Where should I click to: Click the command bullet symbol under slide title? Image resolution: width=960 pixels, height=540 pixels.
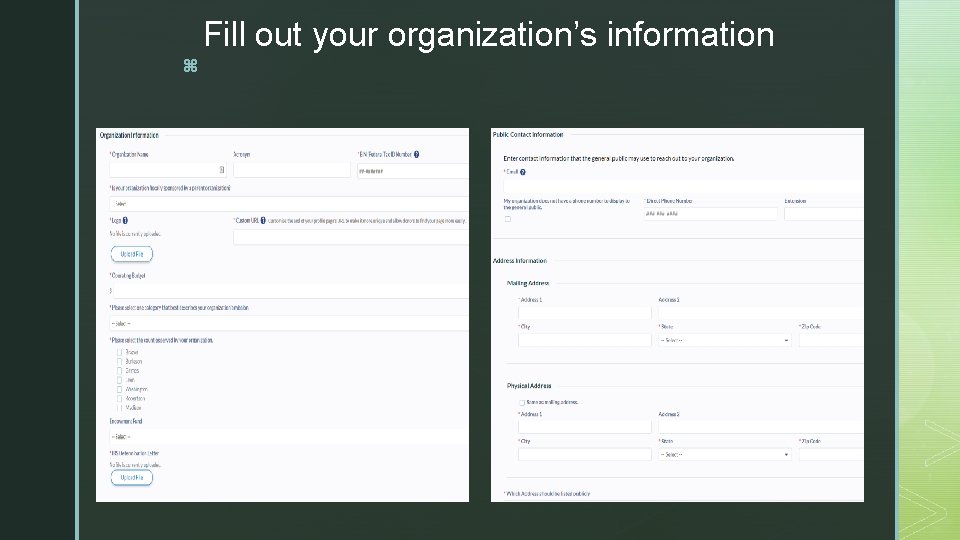tap(190, 66)
